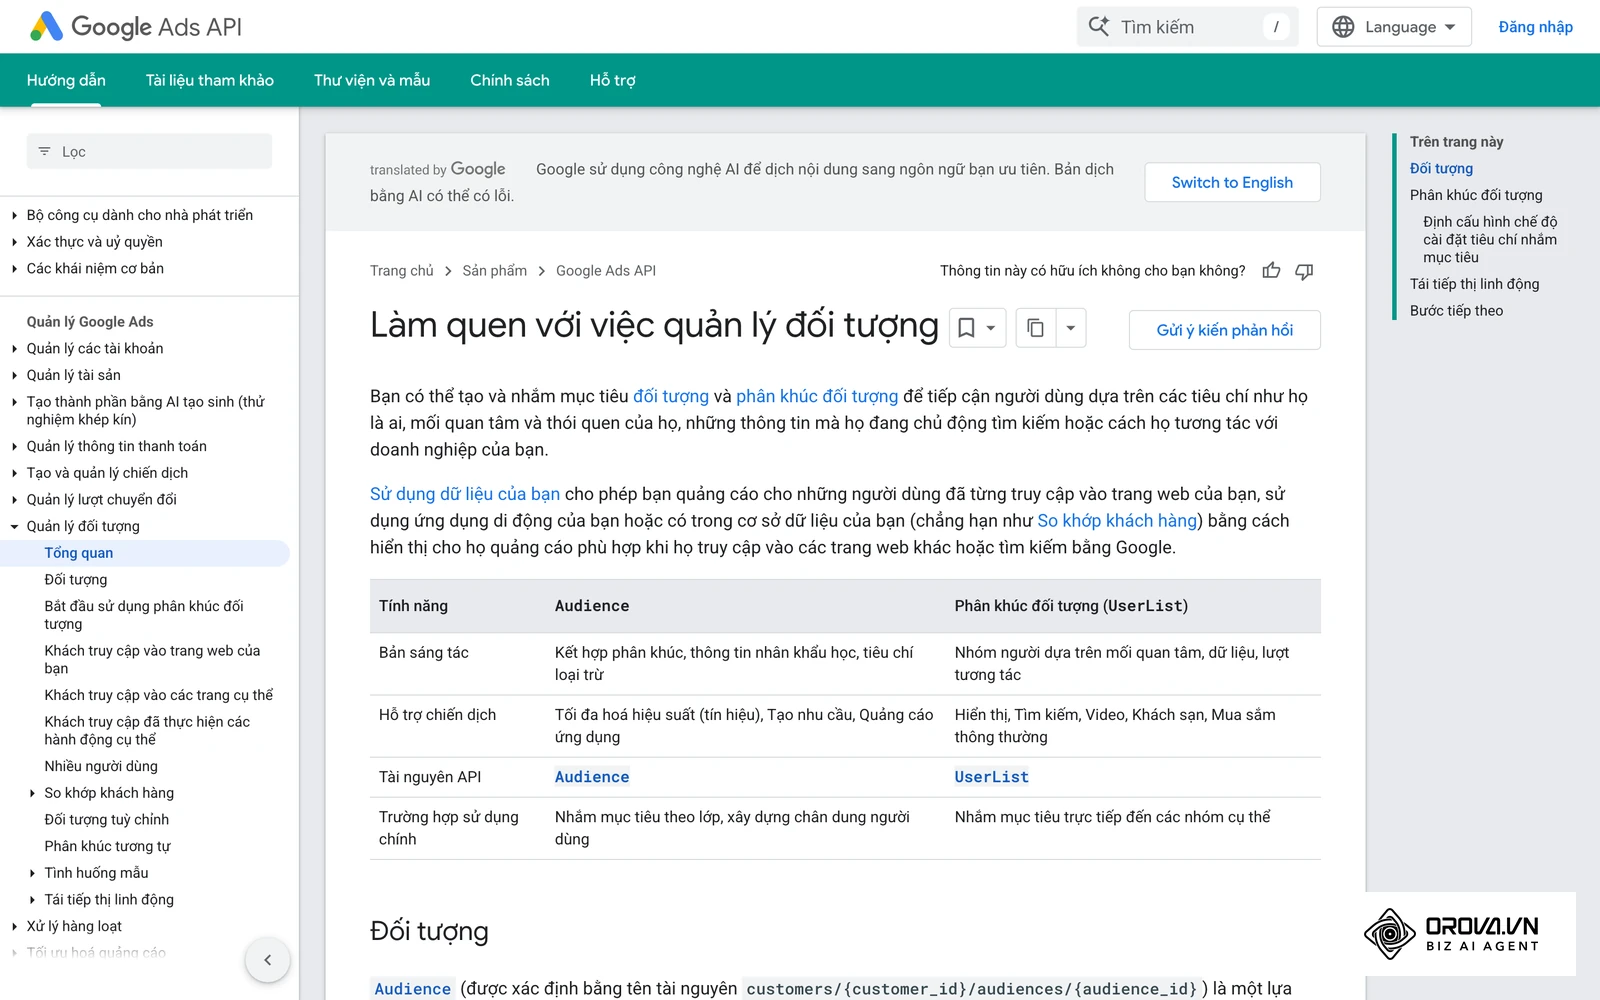Click the Lọc filter field
The width and height of the screenshot is (1600, 1000).
[149, 151]
